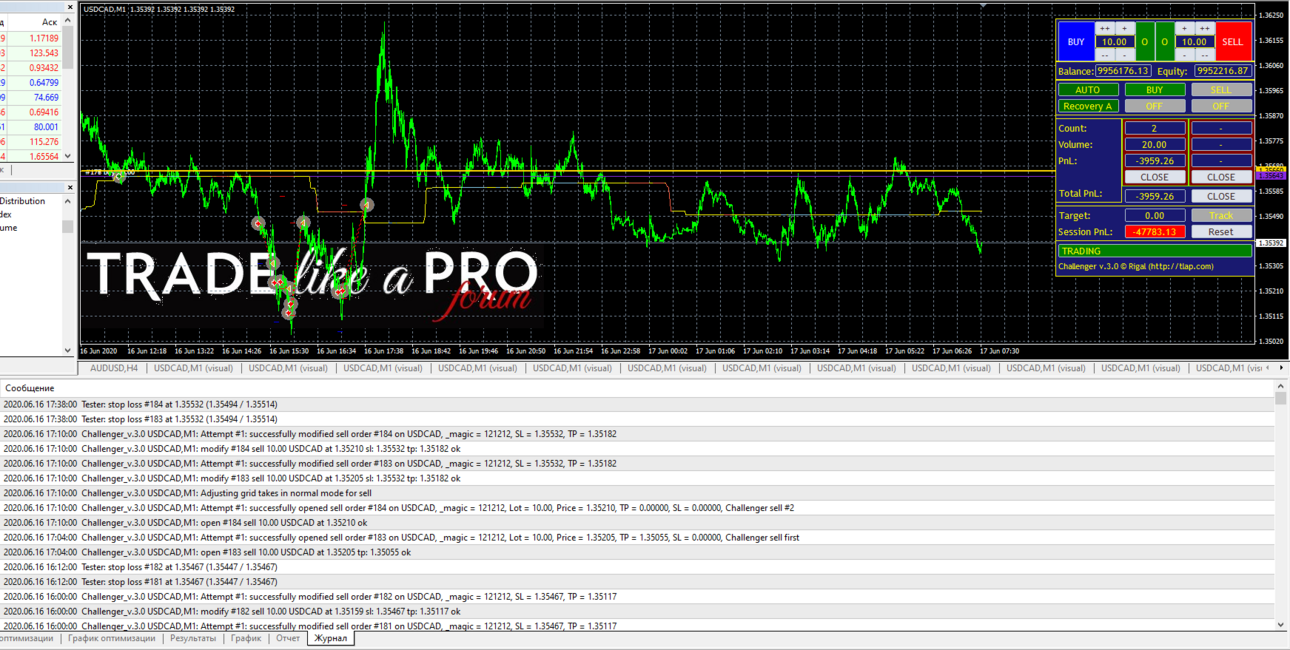The height and width of the screenshot is (650, 1290).
Task: Click Navigator scrollbar down arrow
Action: click(68, 350)
